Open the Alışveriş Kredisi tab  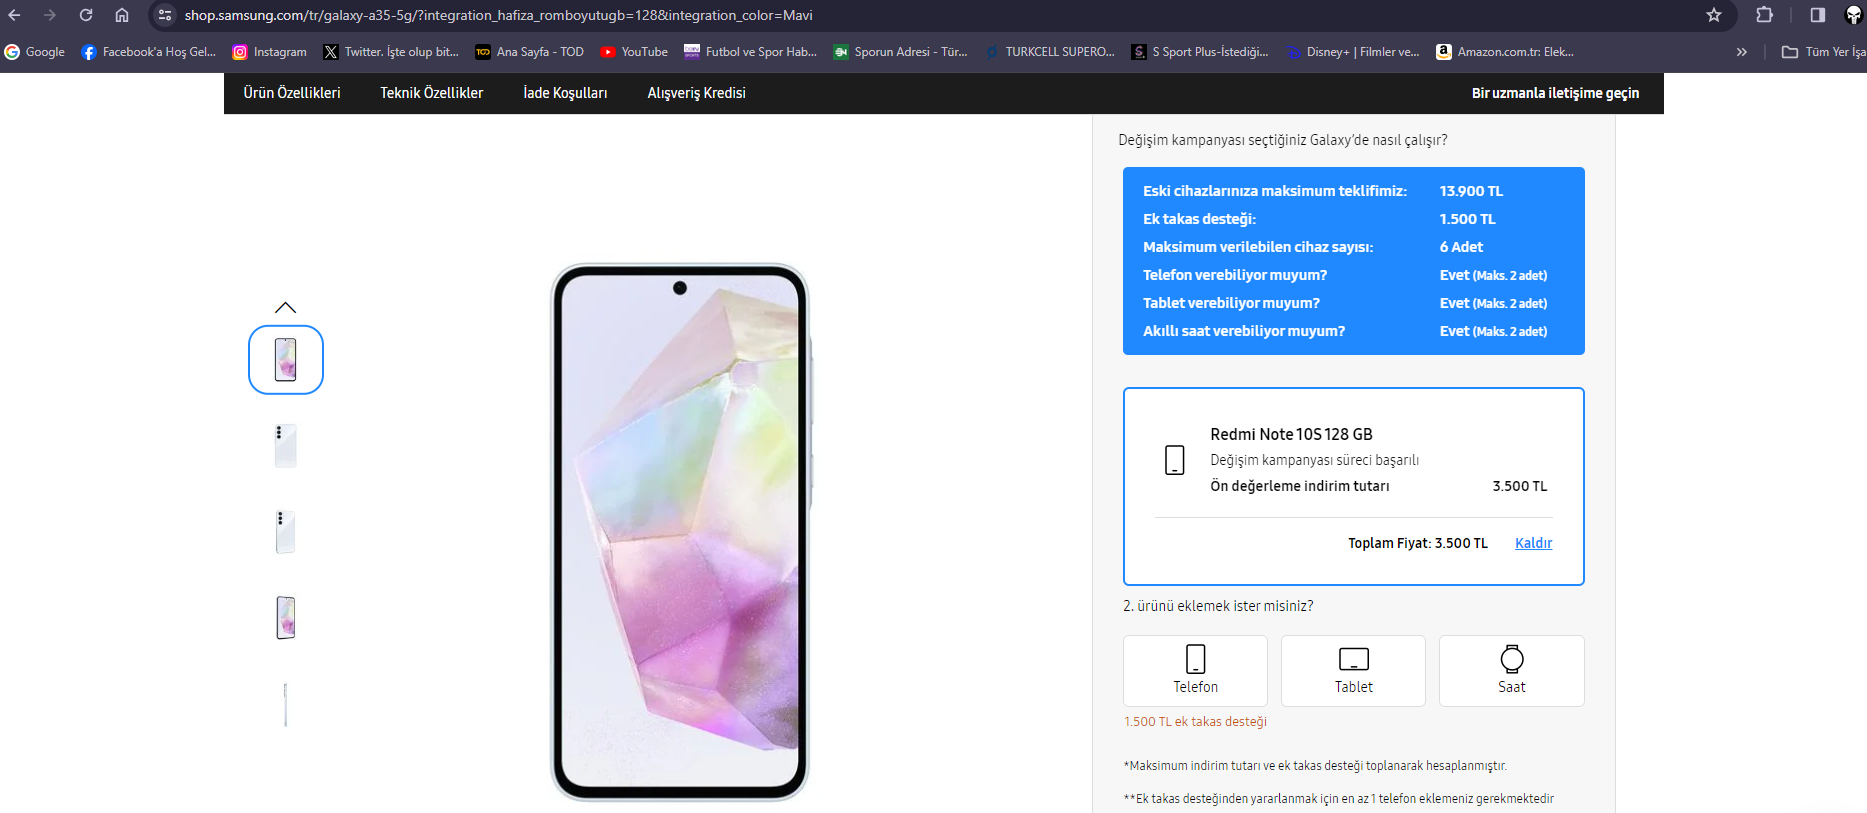(x=697, y=93)
